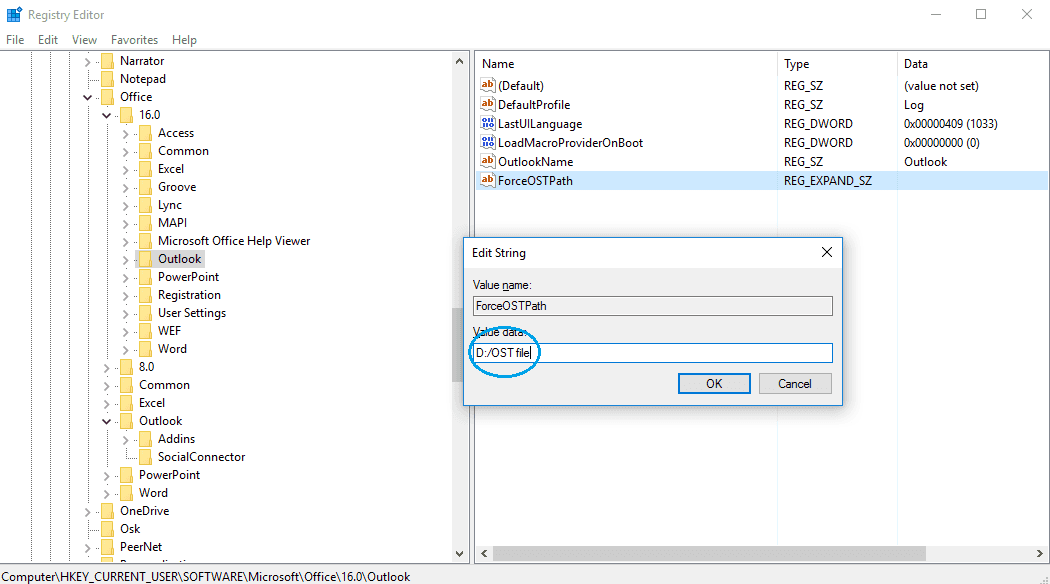Screen dimensions: 1050x584
Task: Cancel the Edit String dialog
Action: [x=795, y=384]
